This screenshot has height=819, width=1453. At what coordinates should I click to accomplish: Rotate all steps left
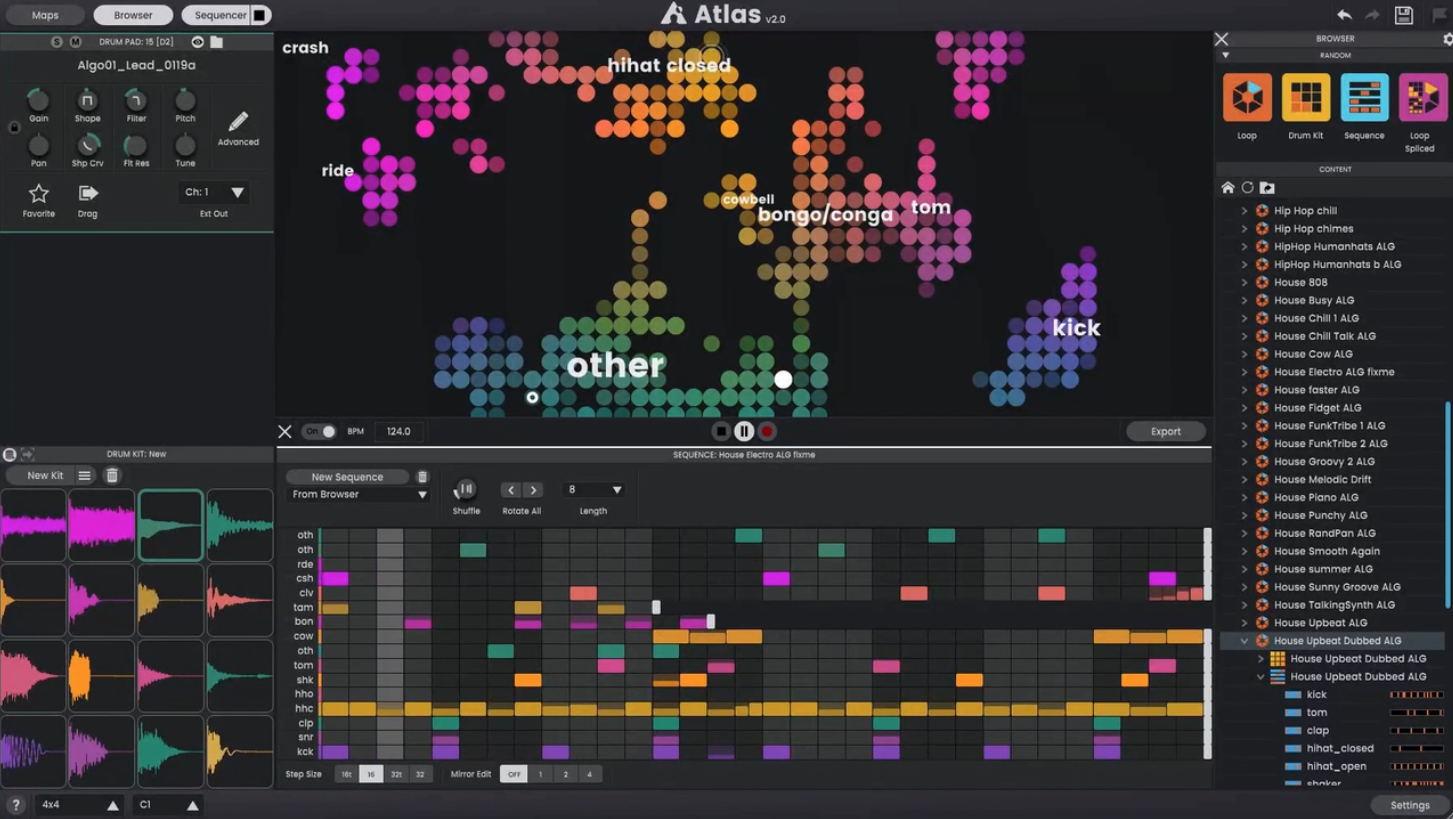[x=511, y=490]
